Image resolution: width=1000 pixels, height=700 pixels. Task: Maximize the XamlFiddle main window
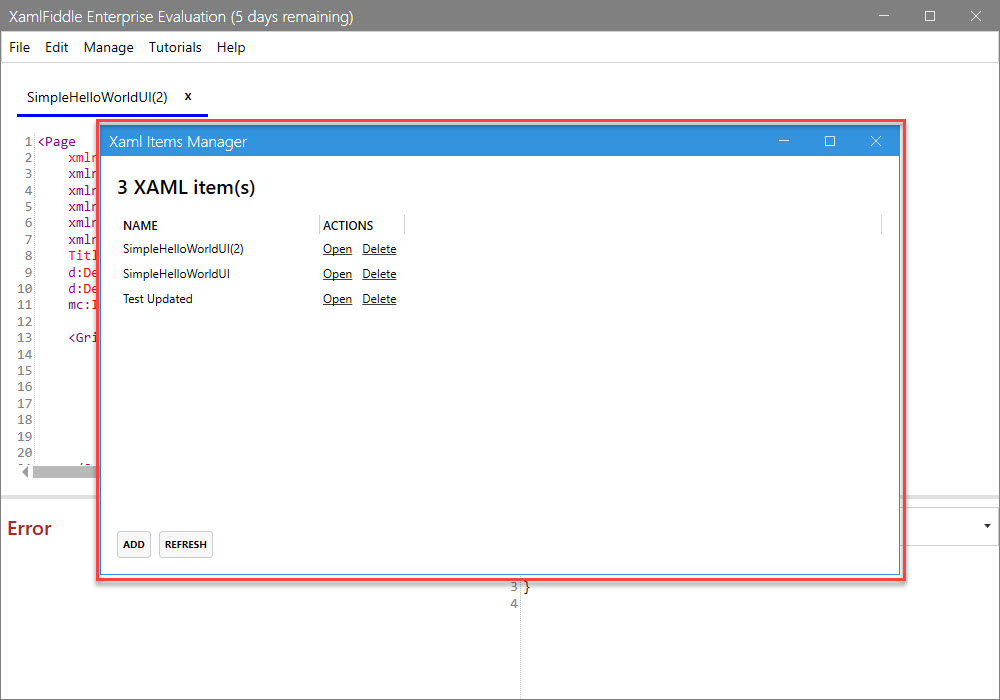click(930, 16)
